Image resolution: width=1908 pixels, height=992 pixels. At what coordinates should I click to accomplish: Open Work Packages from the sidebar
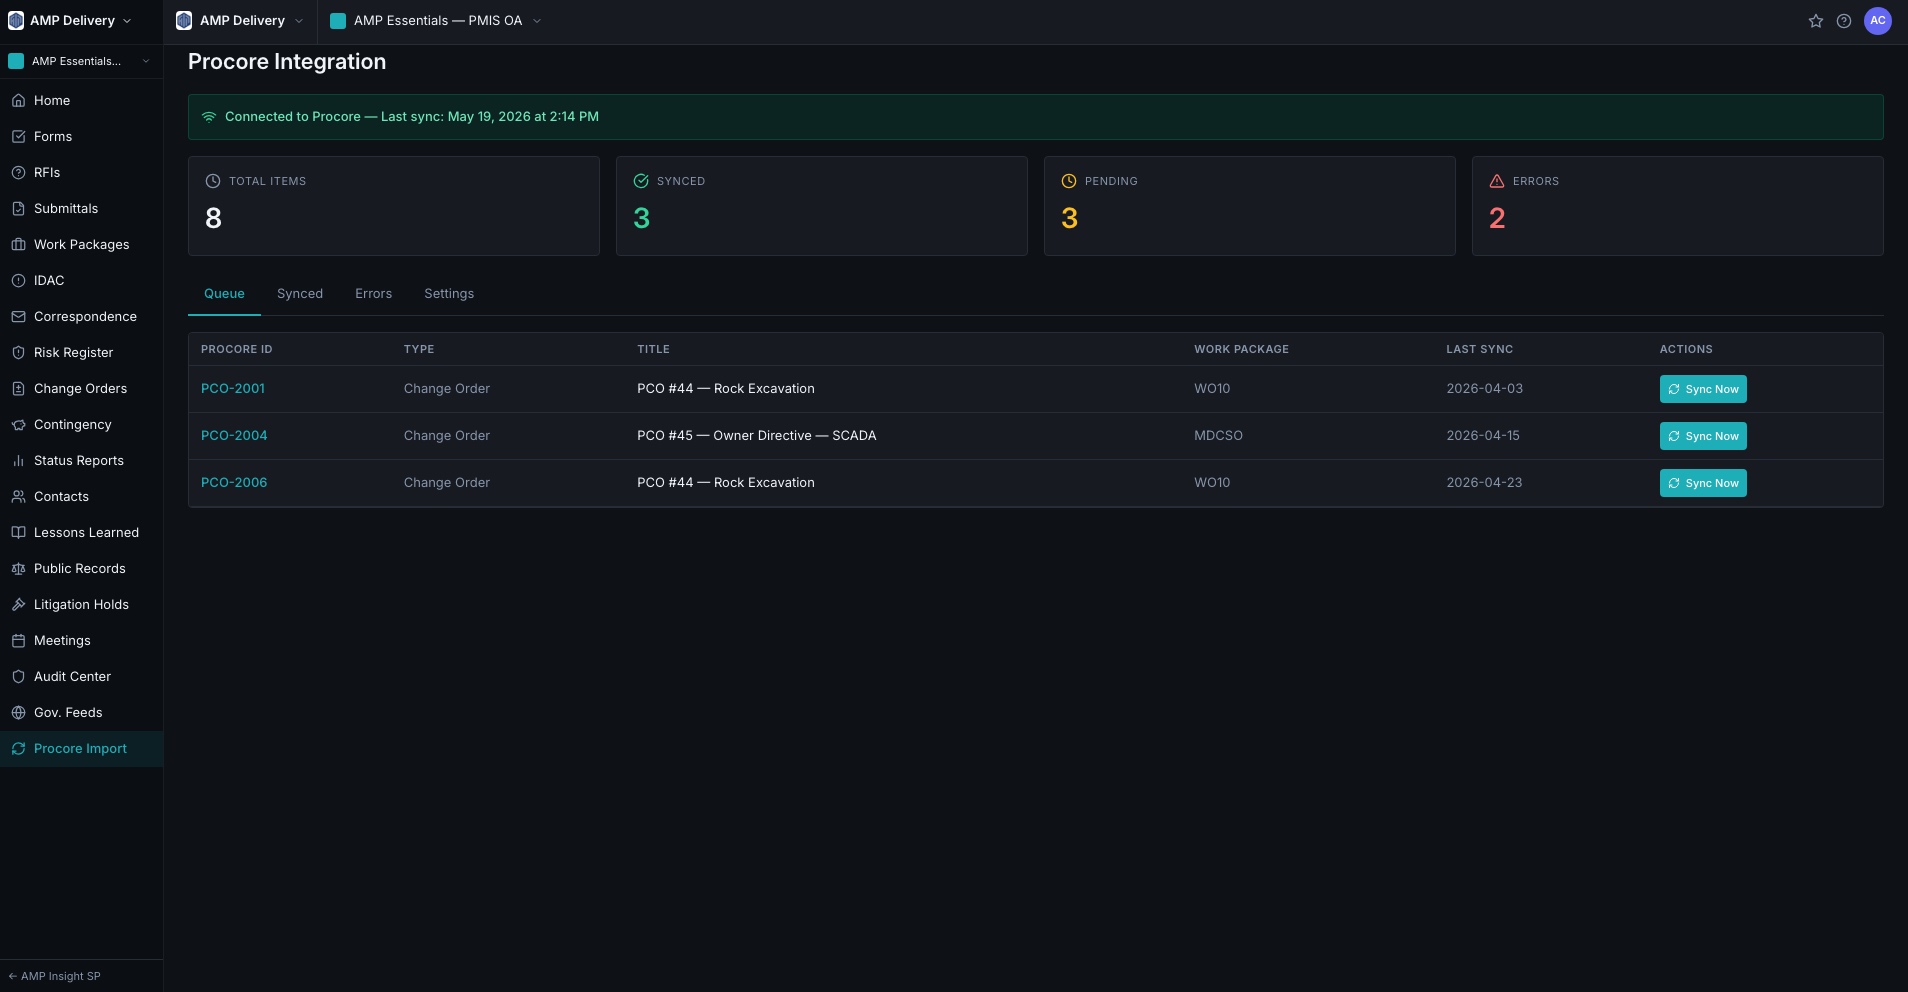(x=81, y=245)
